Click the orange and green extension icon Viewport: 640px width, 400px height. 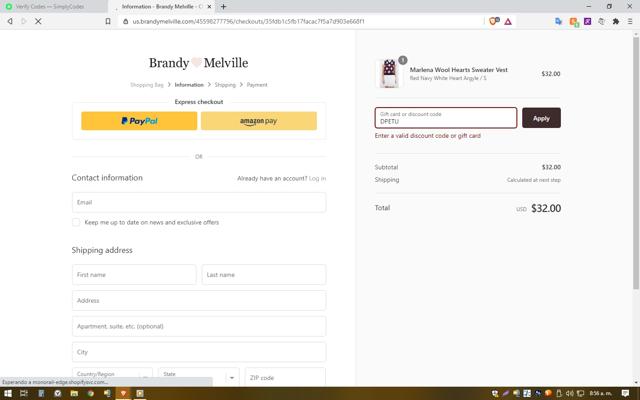pyautogui.click(x=574, y=22)
